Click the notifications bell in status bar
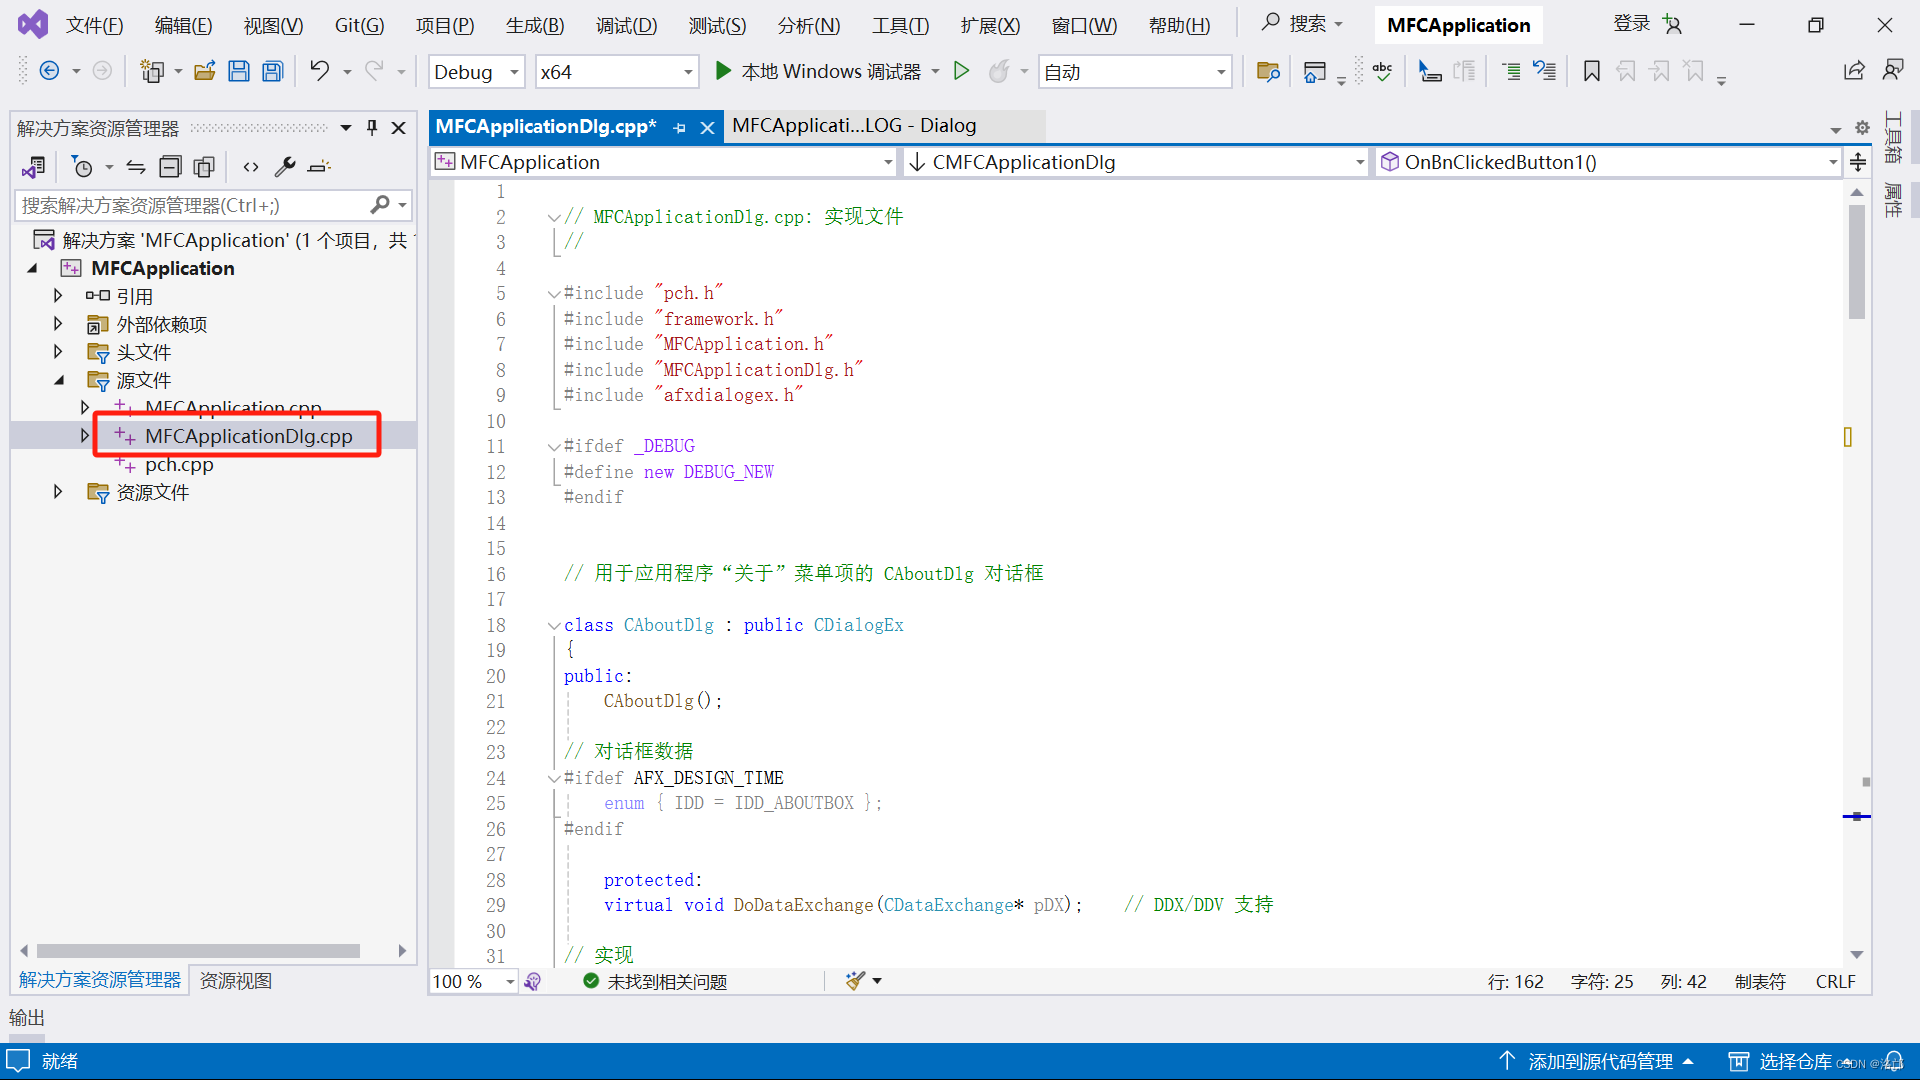Image resolution: width=1920 pixels, height=1080 pixels. [1894, 1062]
